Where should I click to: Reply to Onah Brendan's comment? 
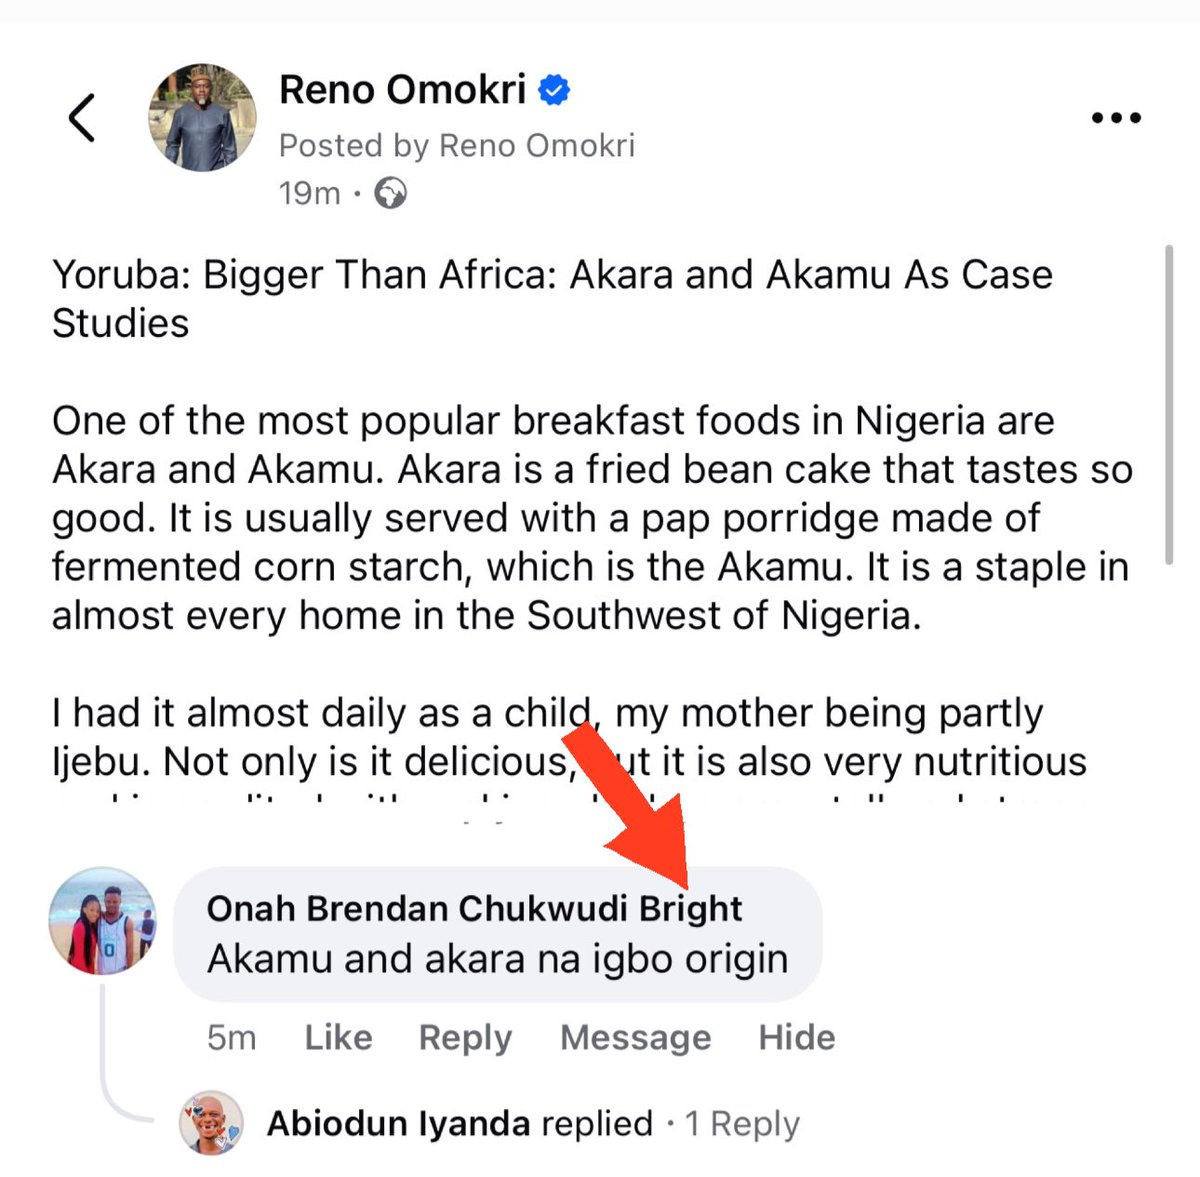click(465, 1039)
